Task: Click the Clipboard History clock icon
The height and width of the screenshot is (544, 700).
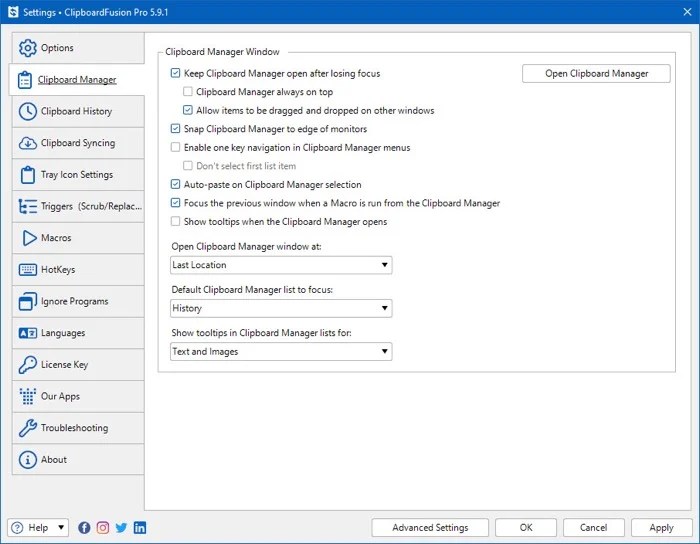Action: pos(28,111)
